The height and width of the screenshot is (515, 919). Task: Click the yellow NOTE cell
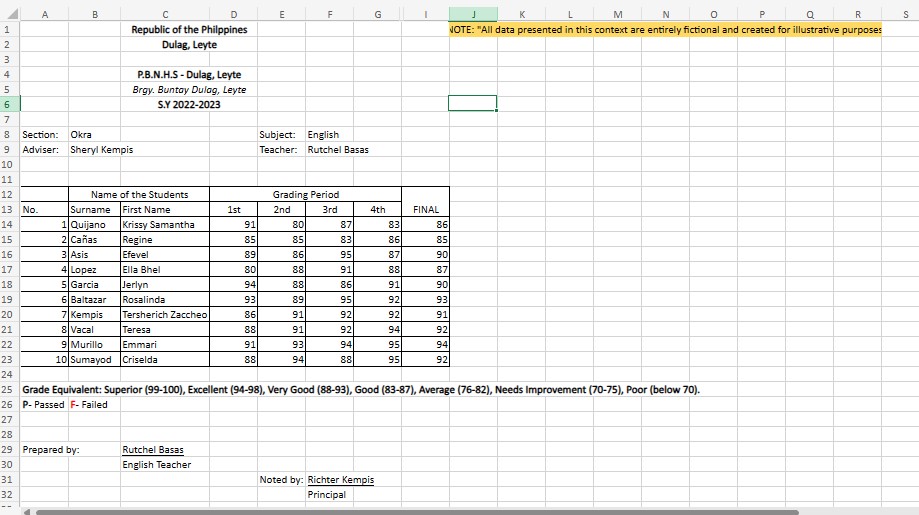tap(665, 29)
